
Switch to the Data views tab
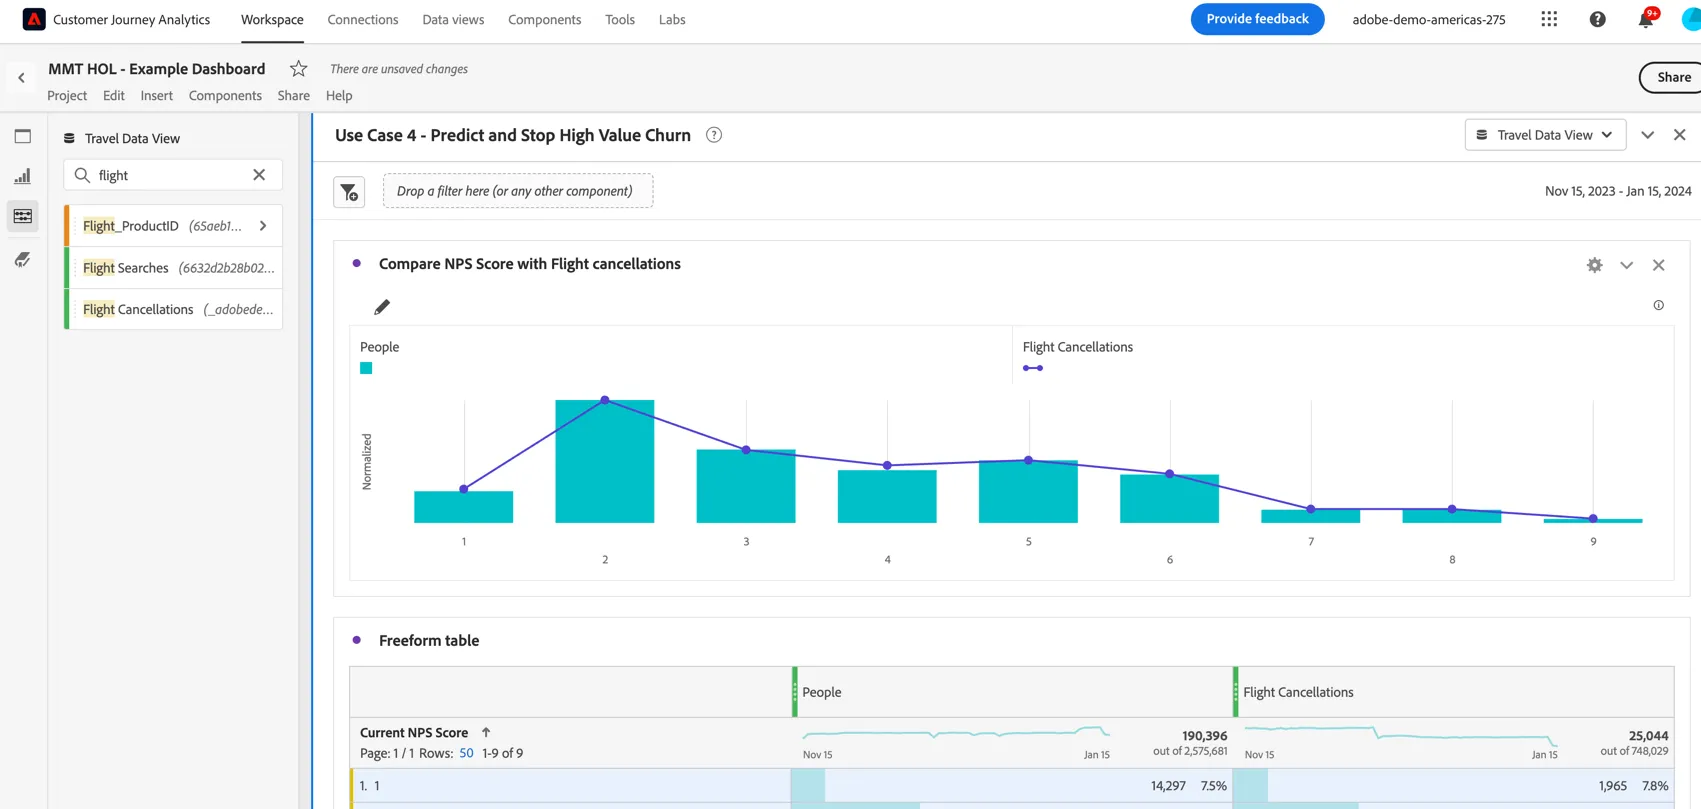tap(453, 20)
